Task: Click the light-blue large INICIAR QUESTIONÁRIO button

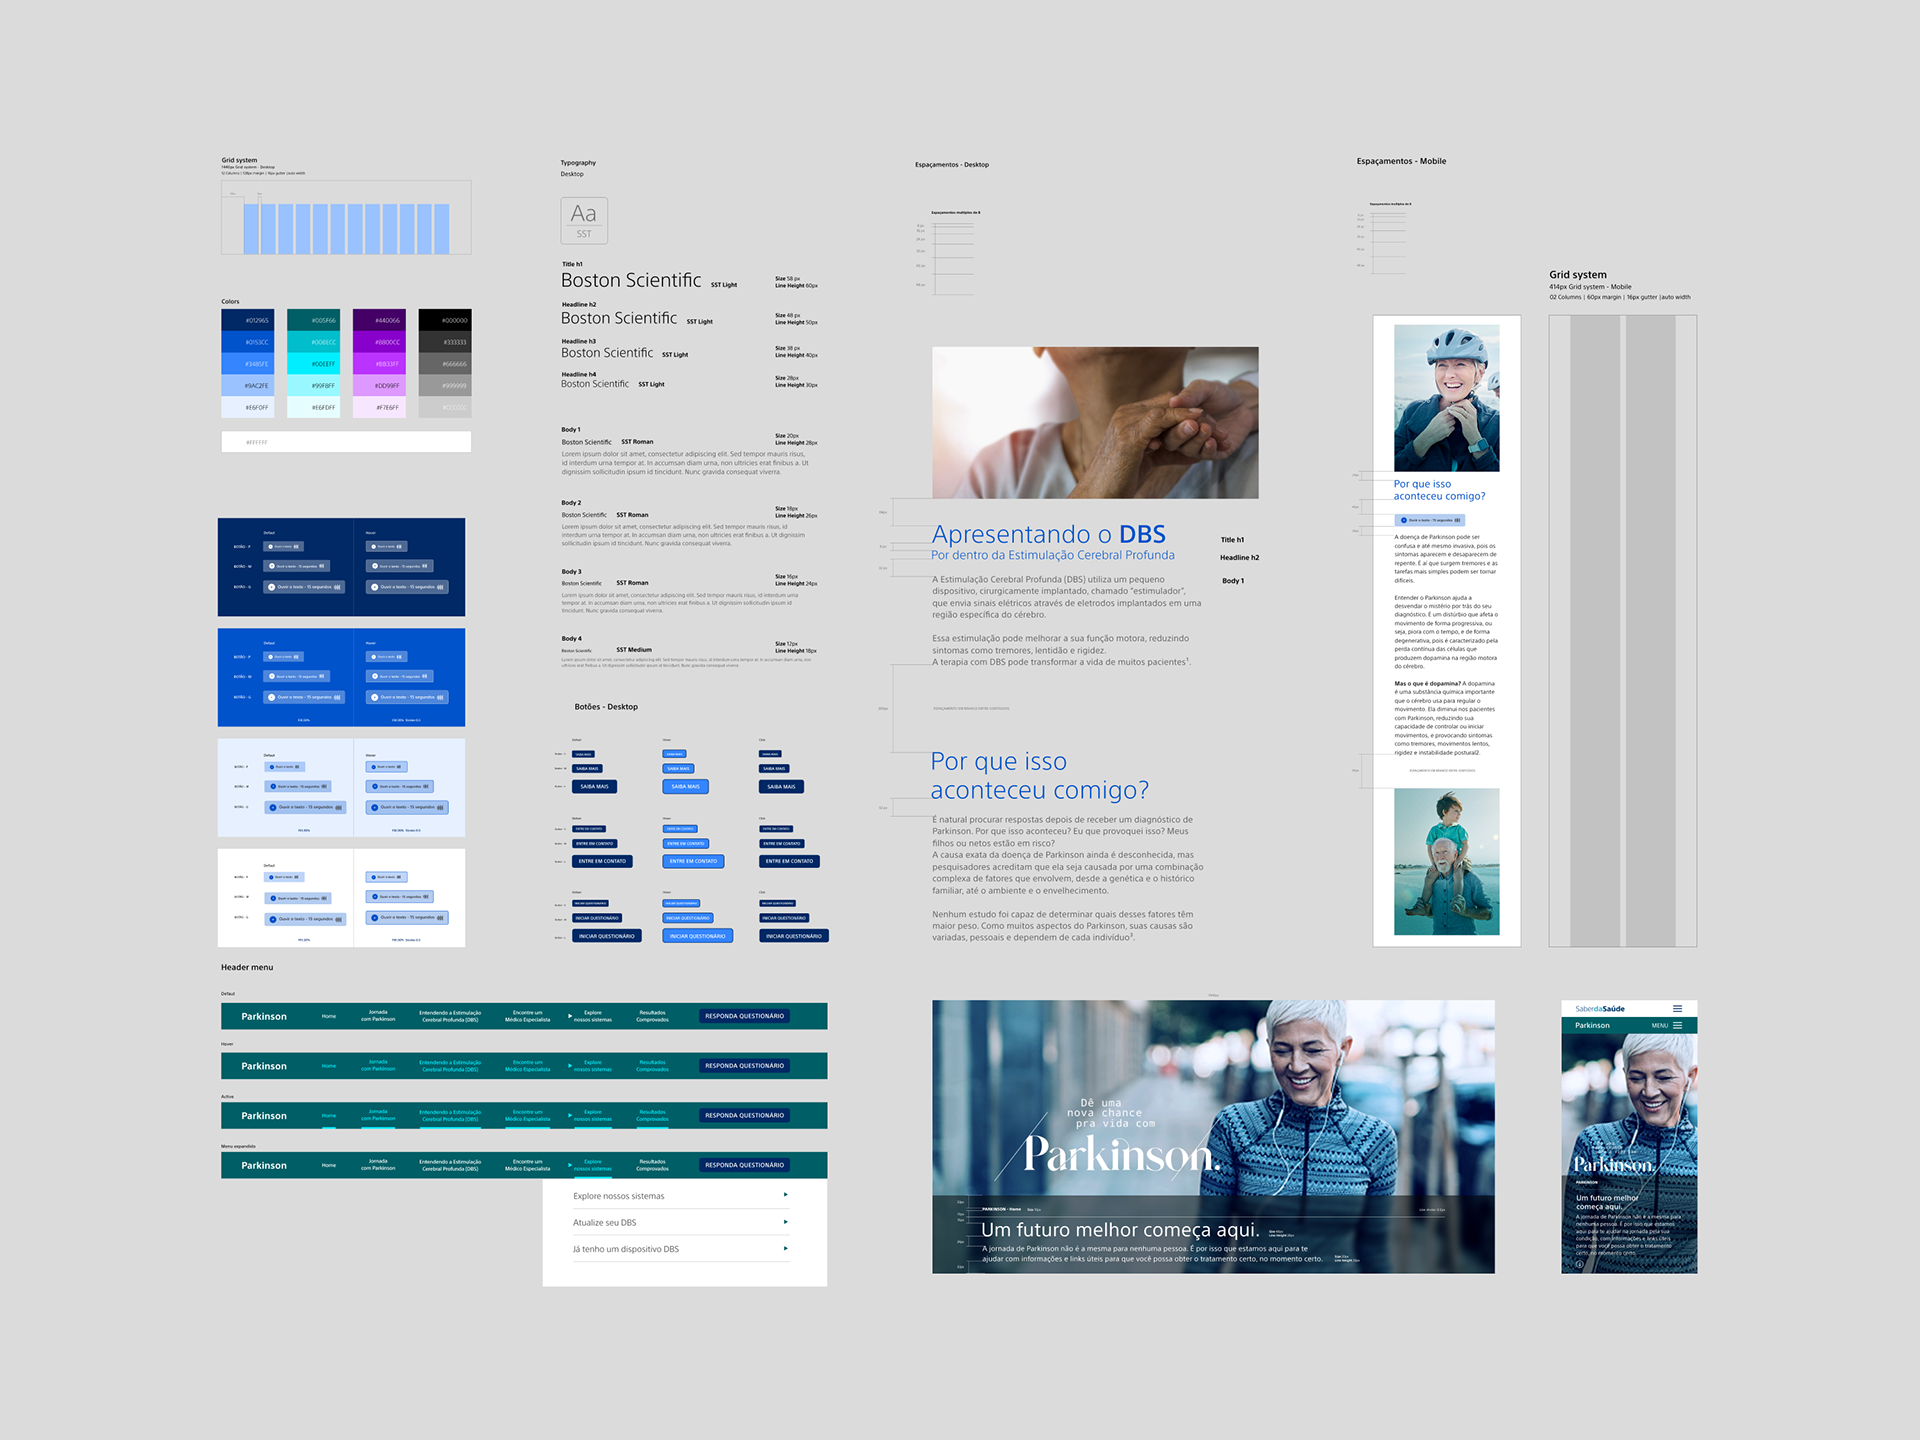Action: [x=697, y=936]
